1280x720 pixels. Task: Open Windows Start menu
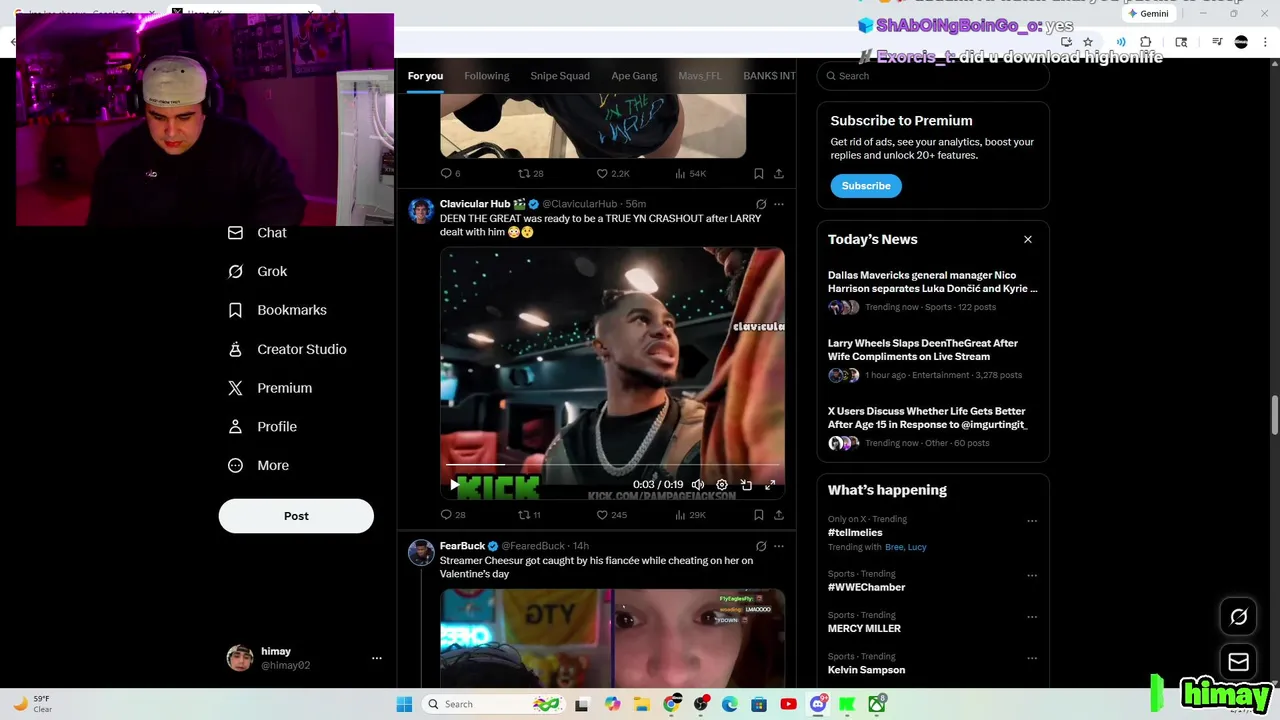click(404, 704)
